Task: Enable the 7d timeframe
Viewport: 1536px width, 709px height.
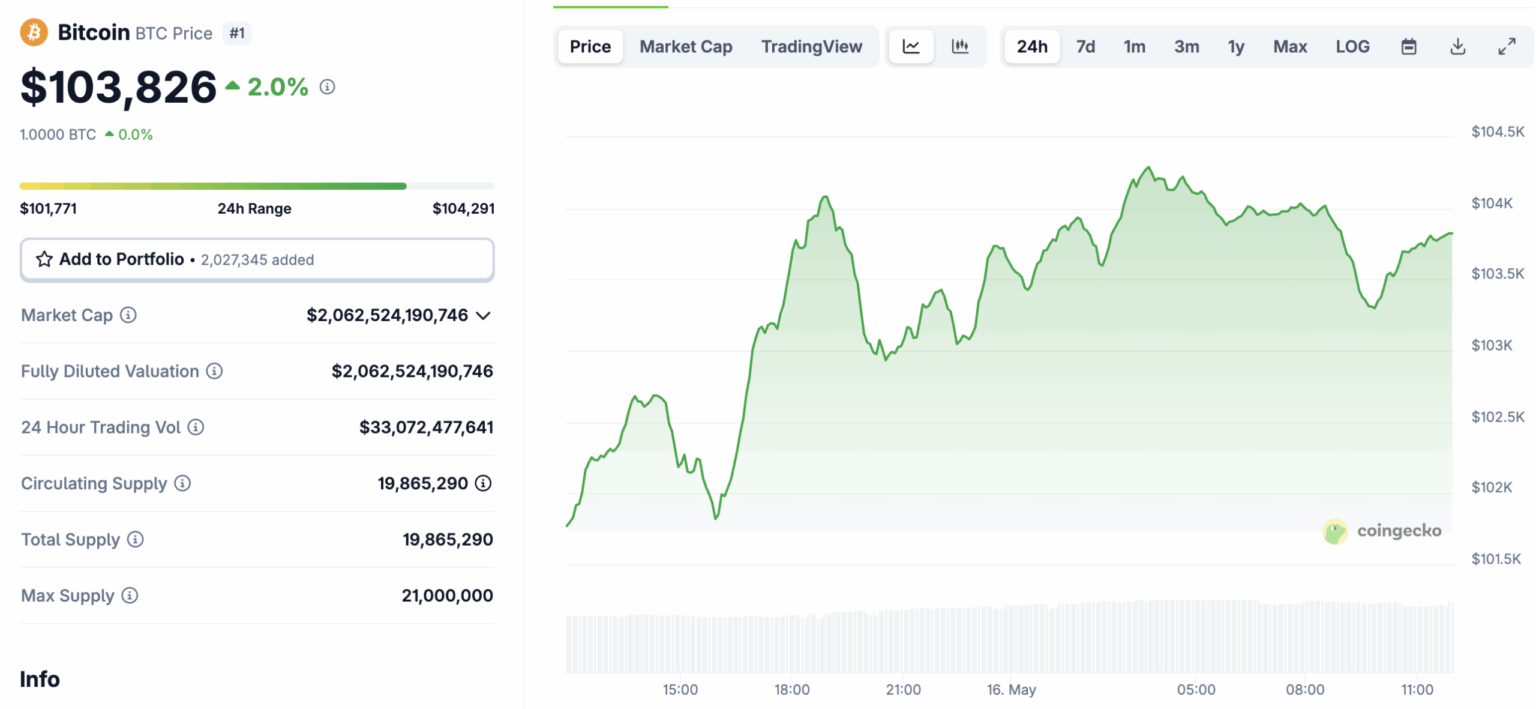Action: tap(1086, 46)
